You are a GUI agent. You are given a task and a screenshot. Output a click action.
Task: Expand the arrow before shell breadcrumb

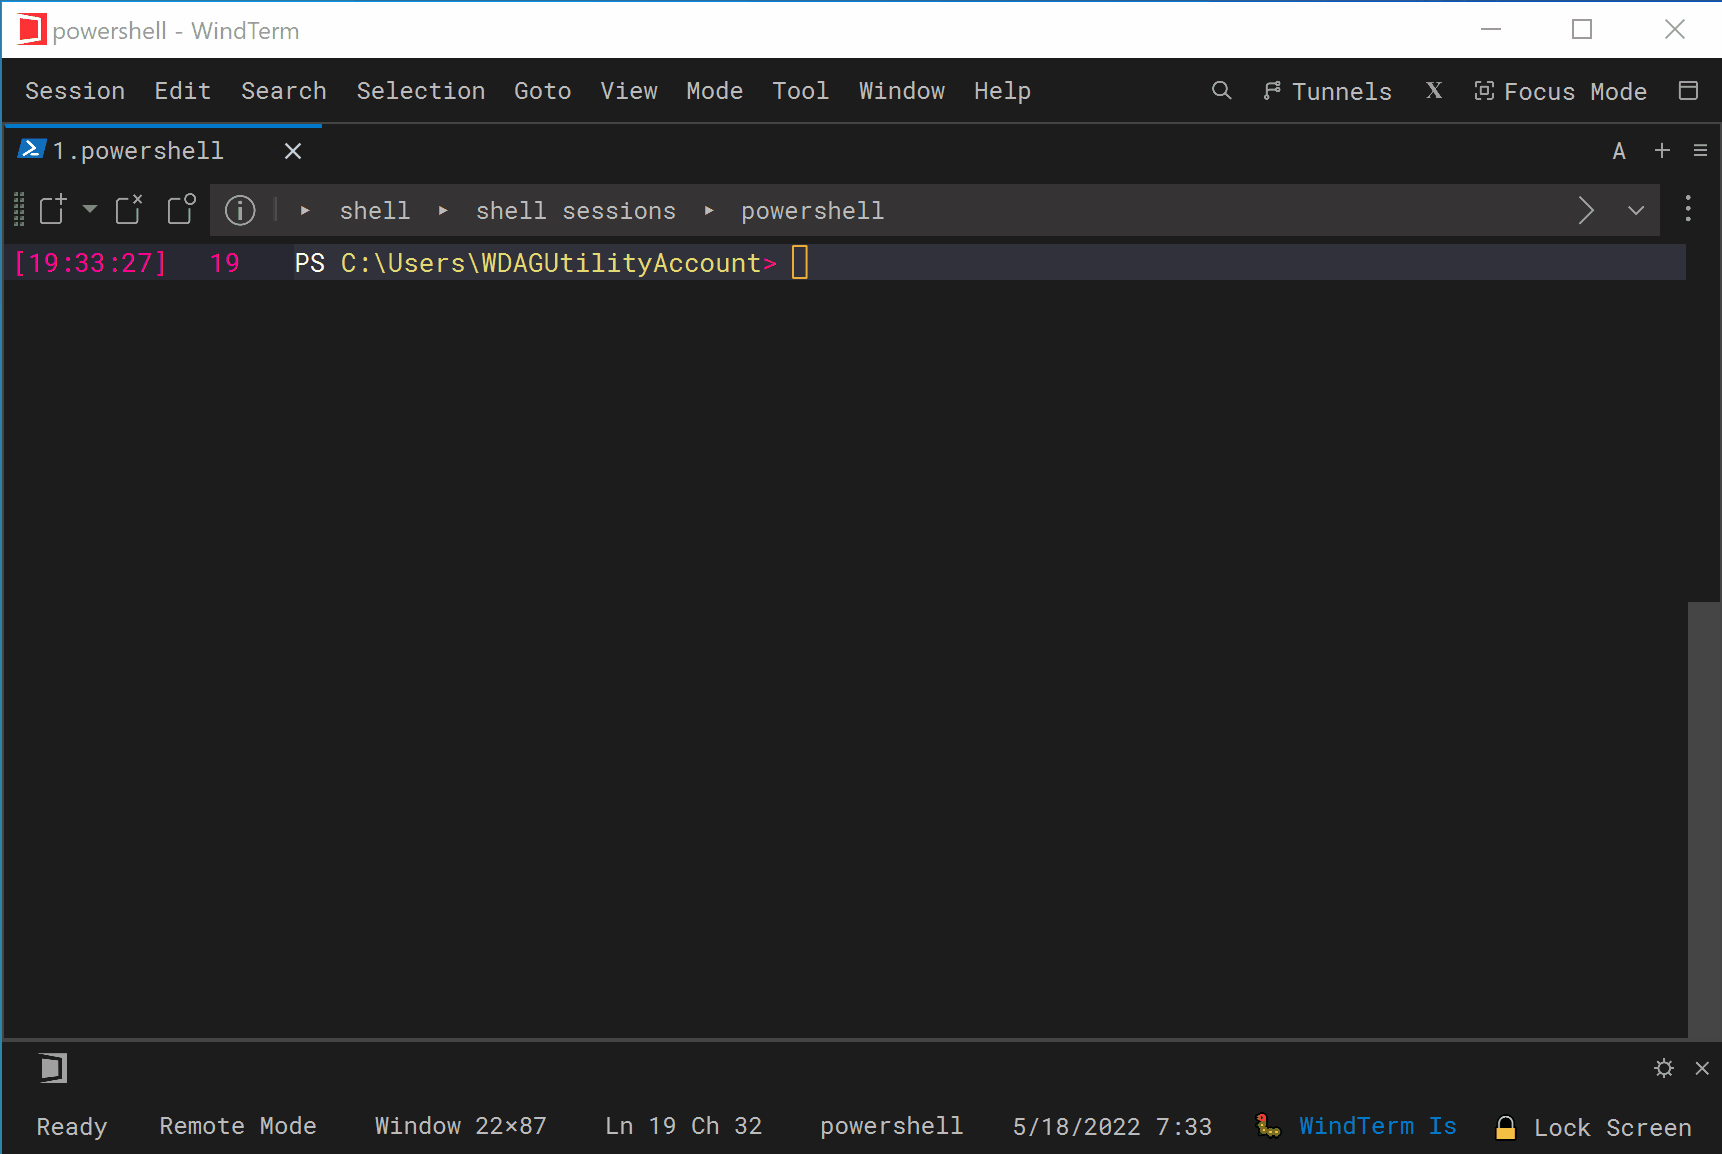tap(305, 211)
